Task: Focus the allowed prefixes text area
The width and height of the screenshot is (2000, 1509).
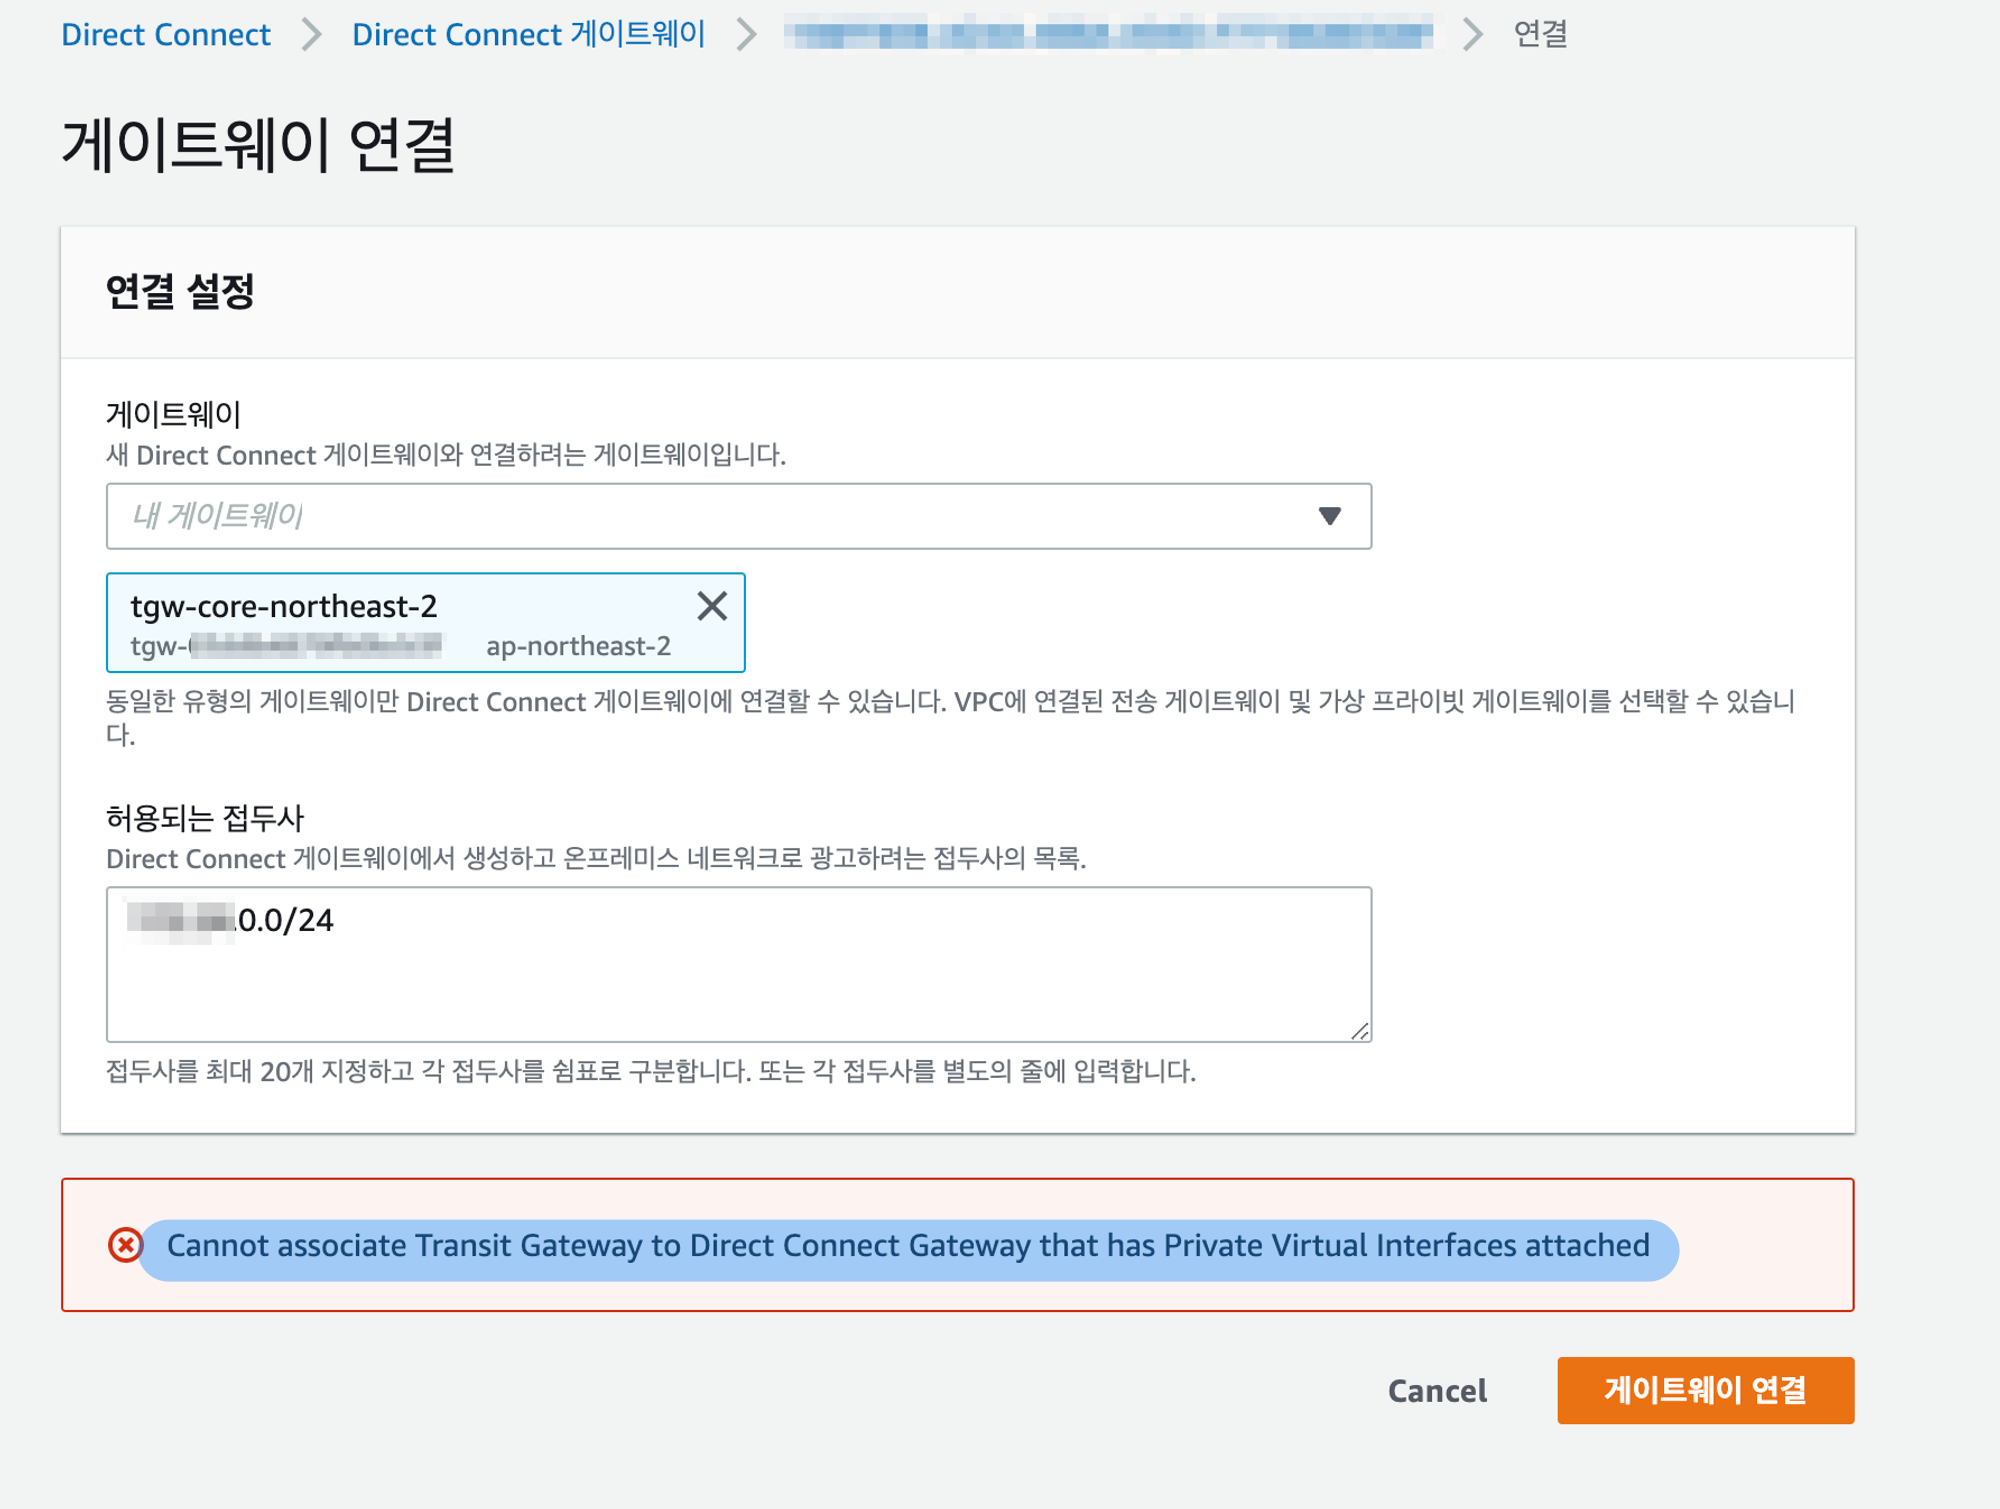Action: 738,980
